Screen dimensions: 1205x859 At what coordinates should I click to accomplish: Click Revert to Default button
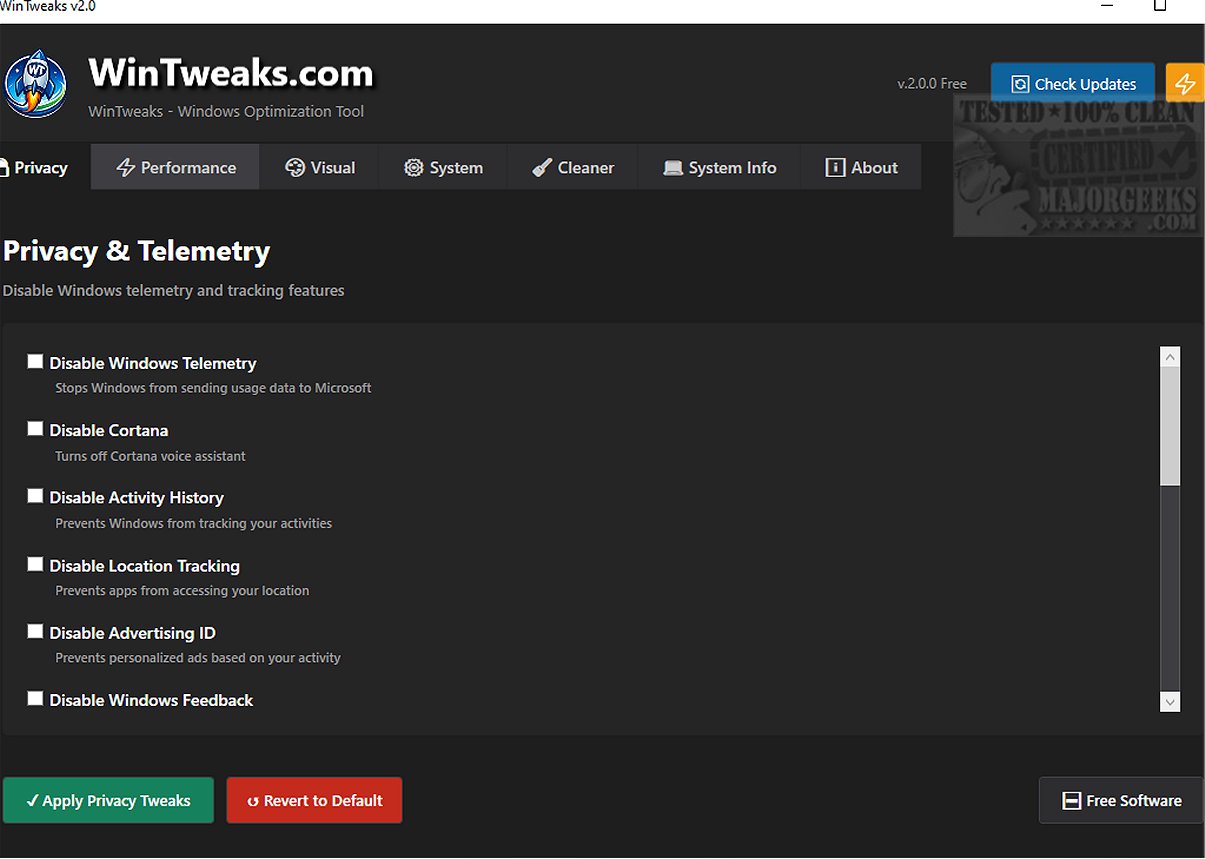314,800
